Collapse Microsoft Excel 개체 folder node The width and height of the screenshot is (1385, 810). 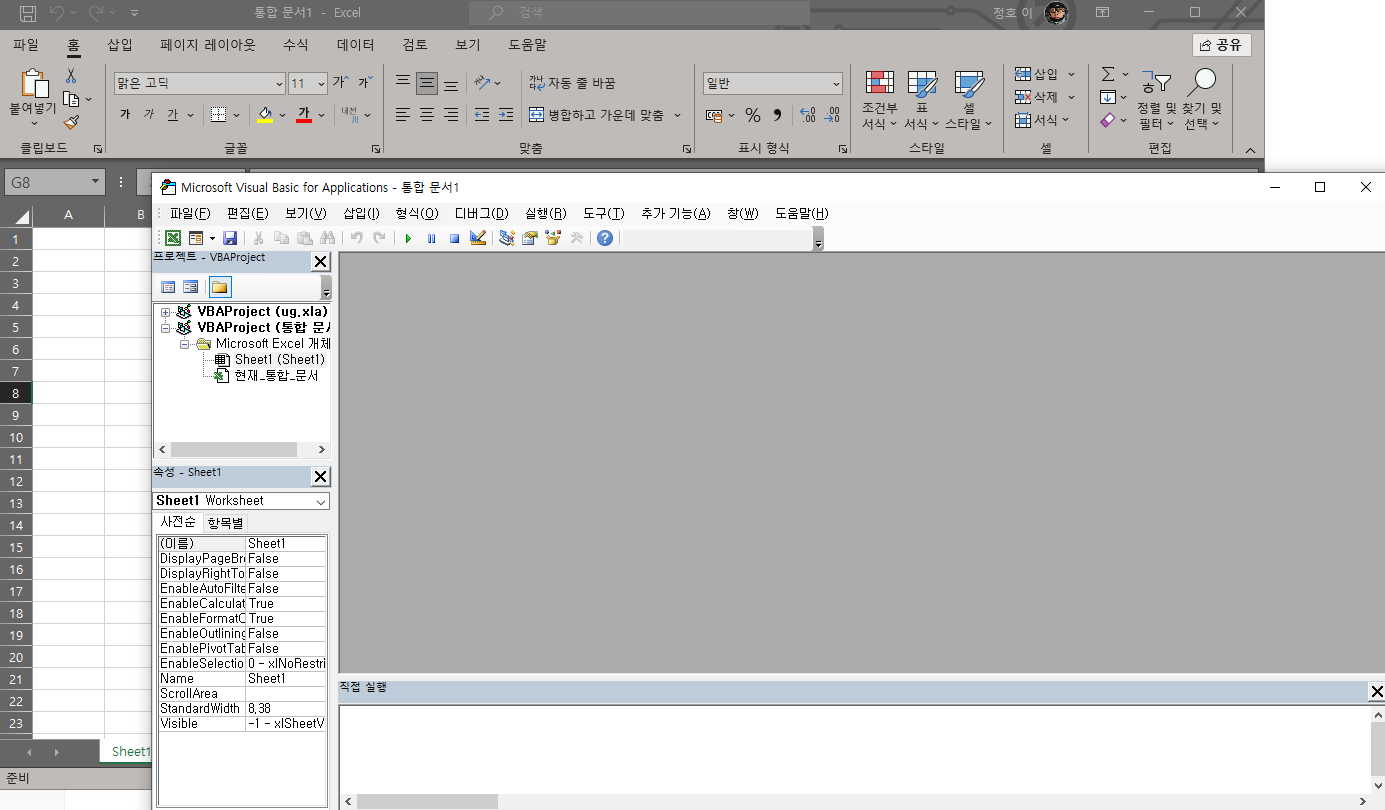coord(185,343)
